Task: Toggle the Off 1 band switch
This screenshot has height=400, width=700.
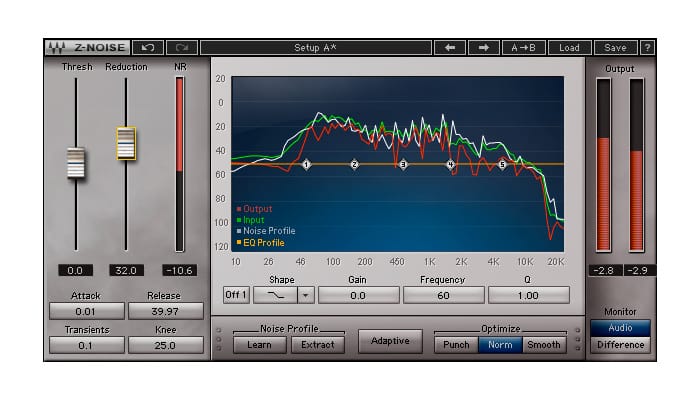Action: [x=236, y=295]
